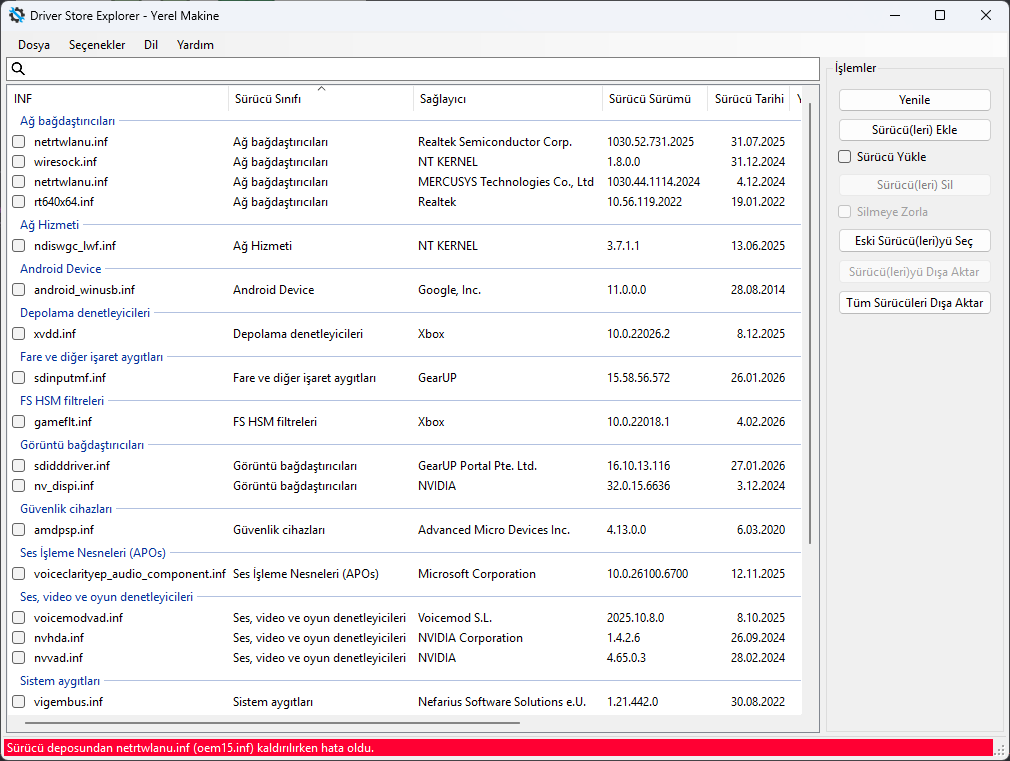Image resolution: width=1010 pixels, height=761 pixels.
Task: Click the Driver Store Explorer gear icon
Action: pos(17,15)
